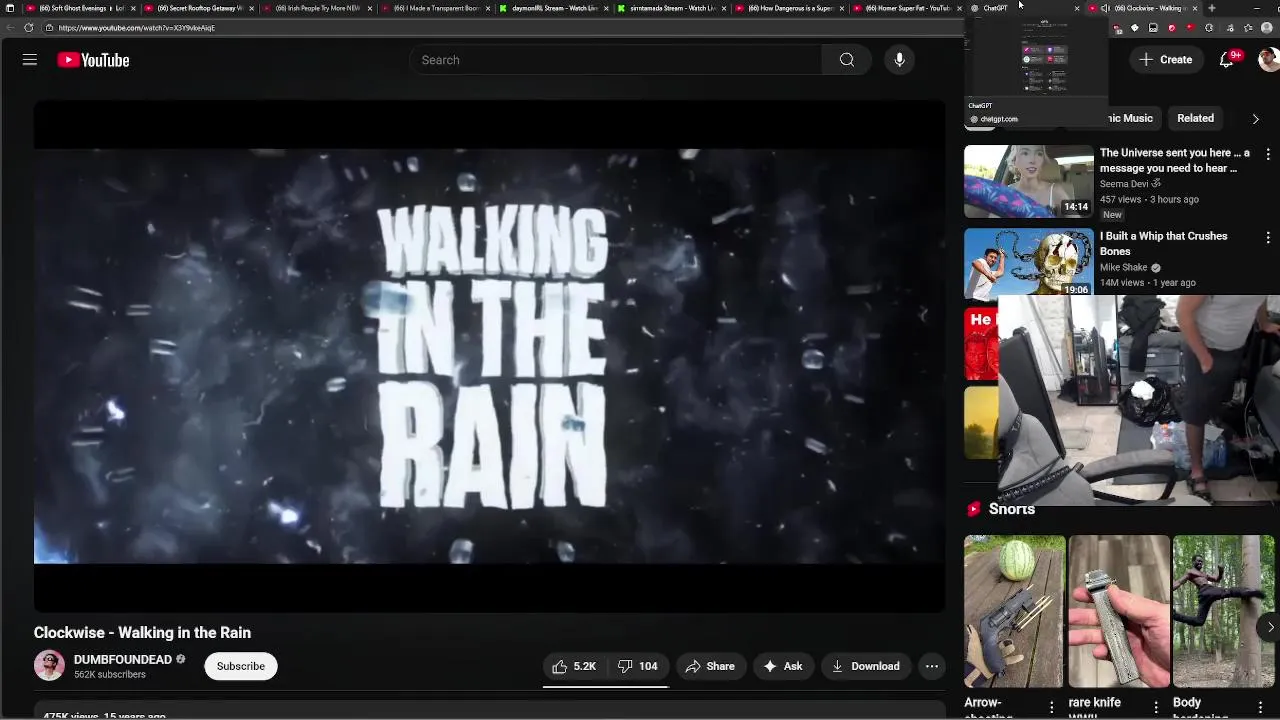Switch to daymonIRL Stream tab
This screenshot has height=720, width=1280.
pyautogui.click(x=554, y=8)
